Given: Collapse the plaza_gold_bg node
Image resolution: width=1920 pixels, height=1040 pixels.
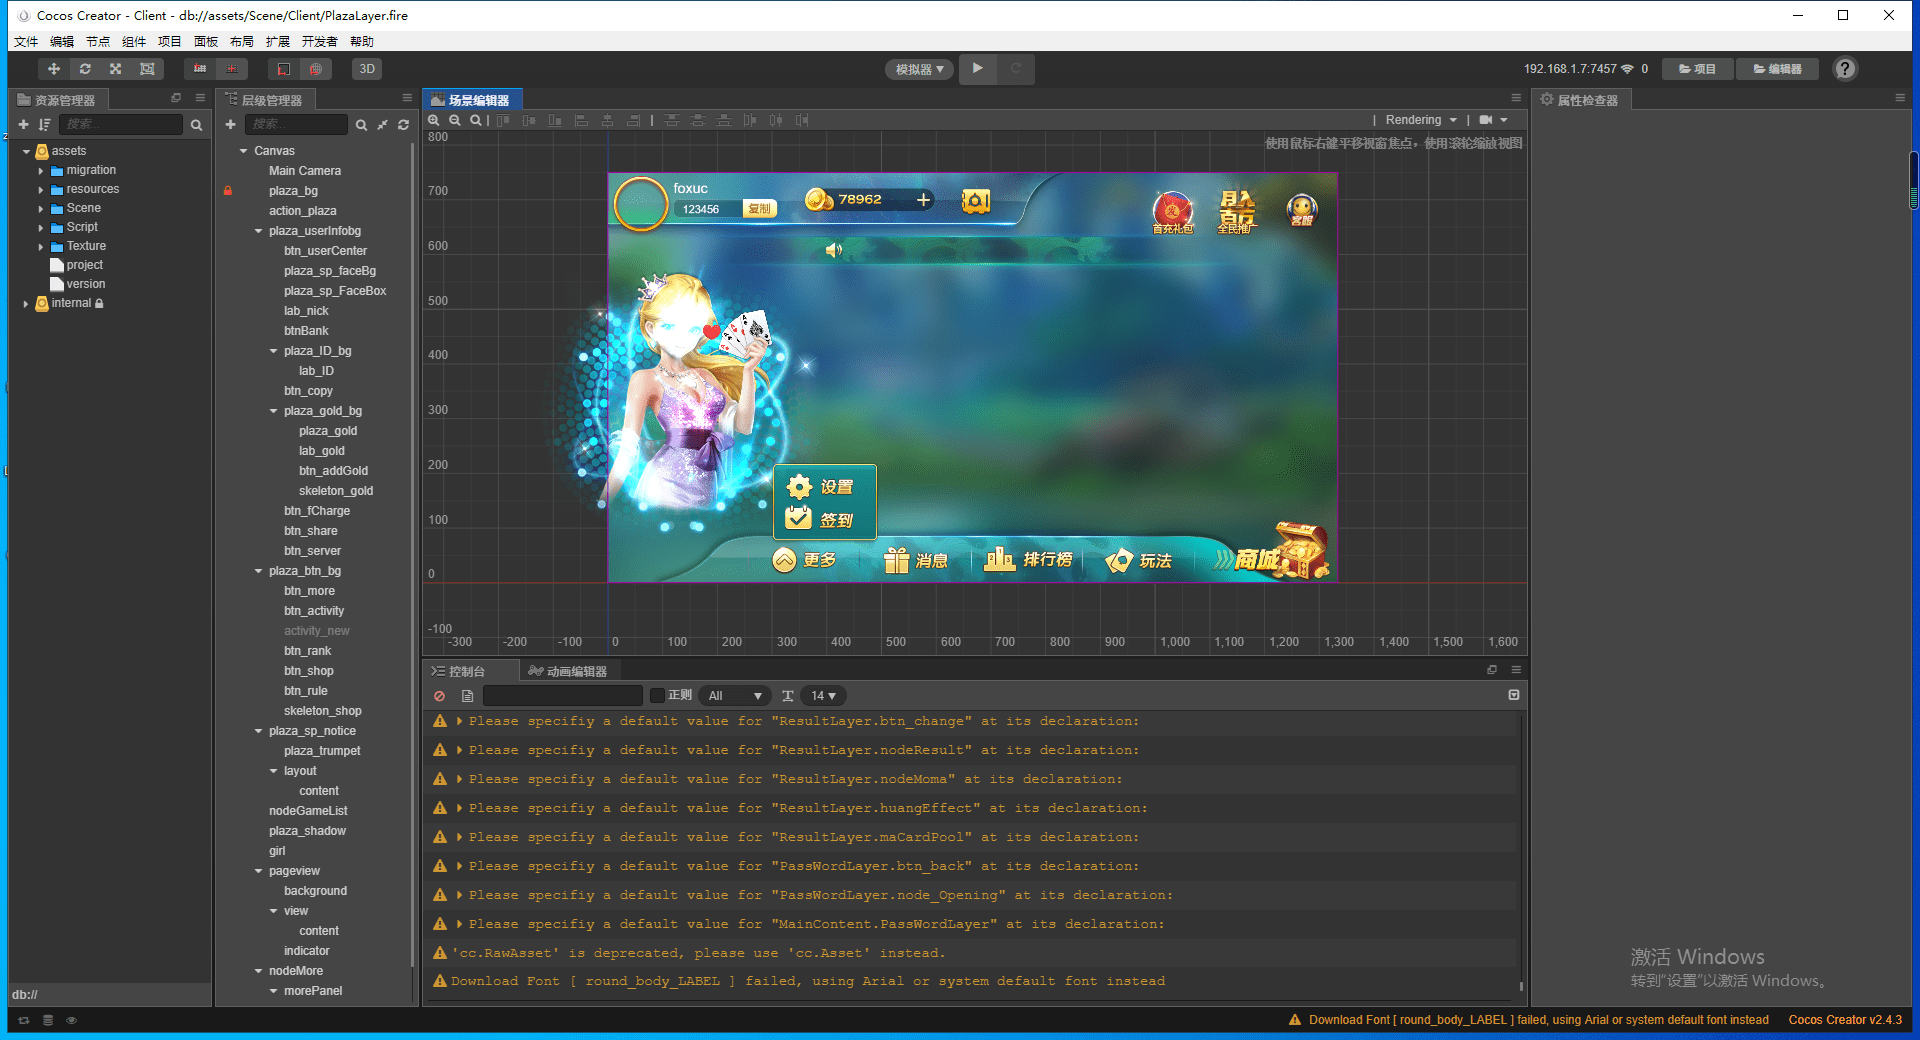Looking at the screenshot, I should (273, 411).
